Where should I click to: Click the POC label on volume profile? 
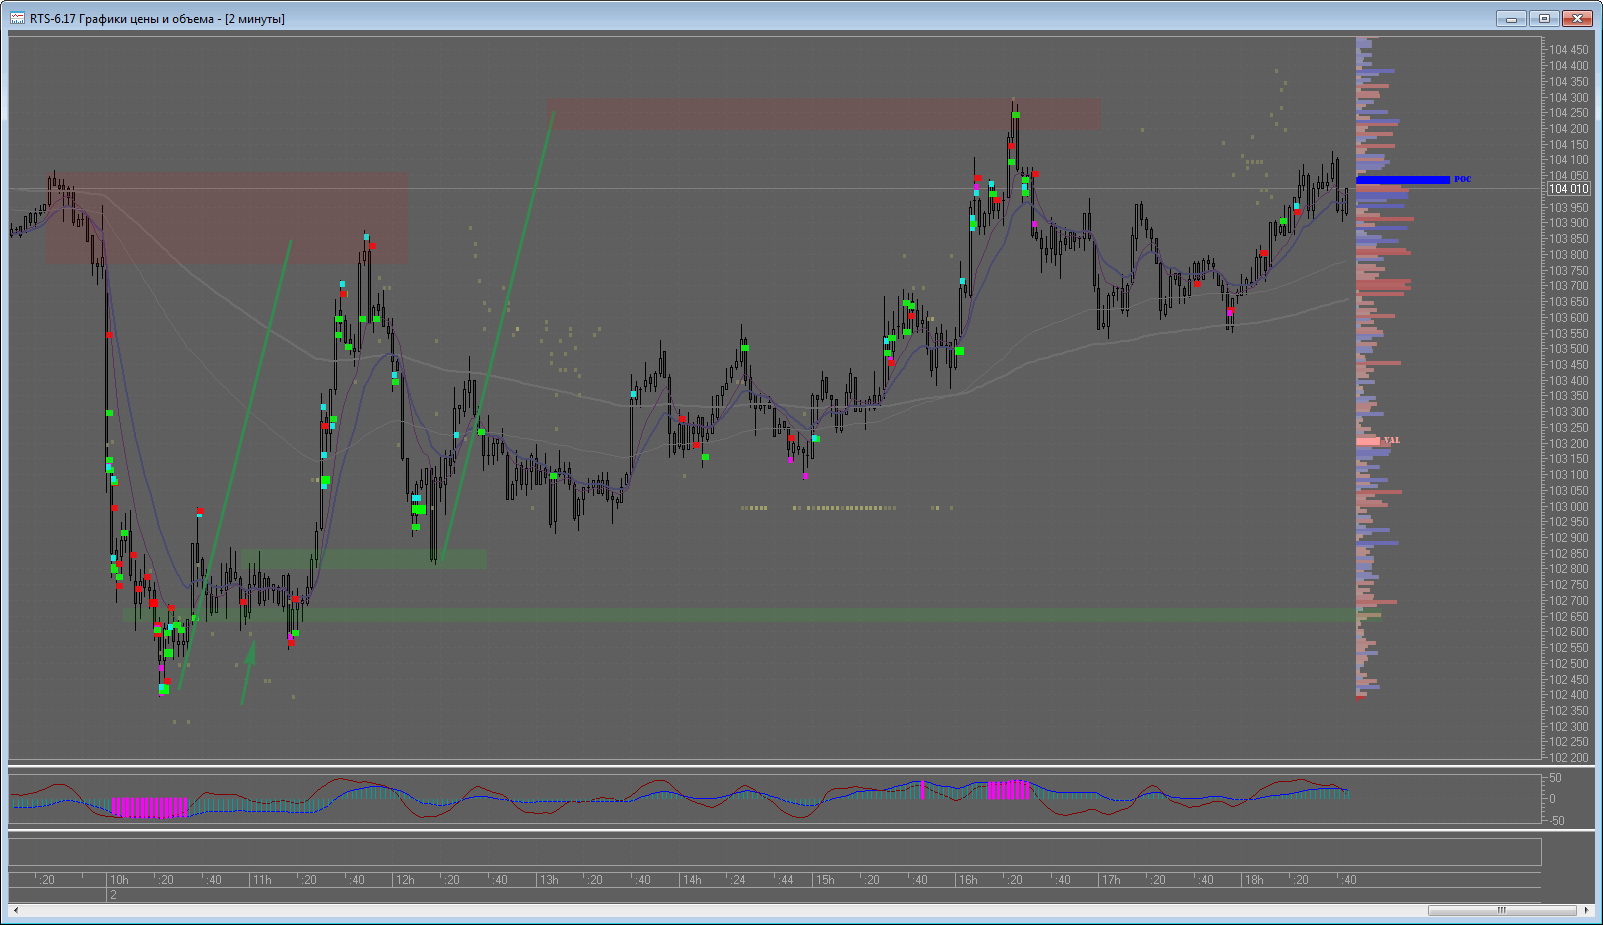[x=1462, y=180]
